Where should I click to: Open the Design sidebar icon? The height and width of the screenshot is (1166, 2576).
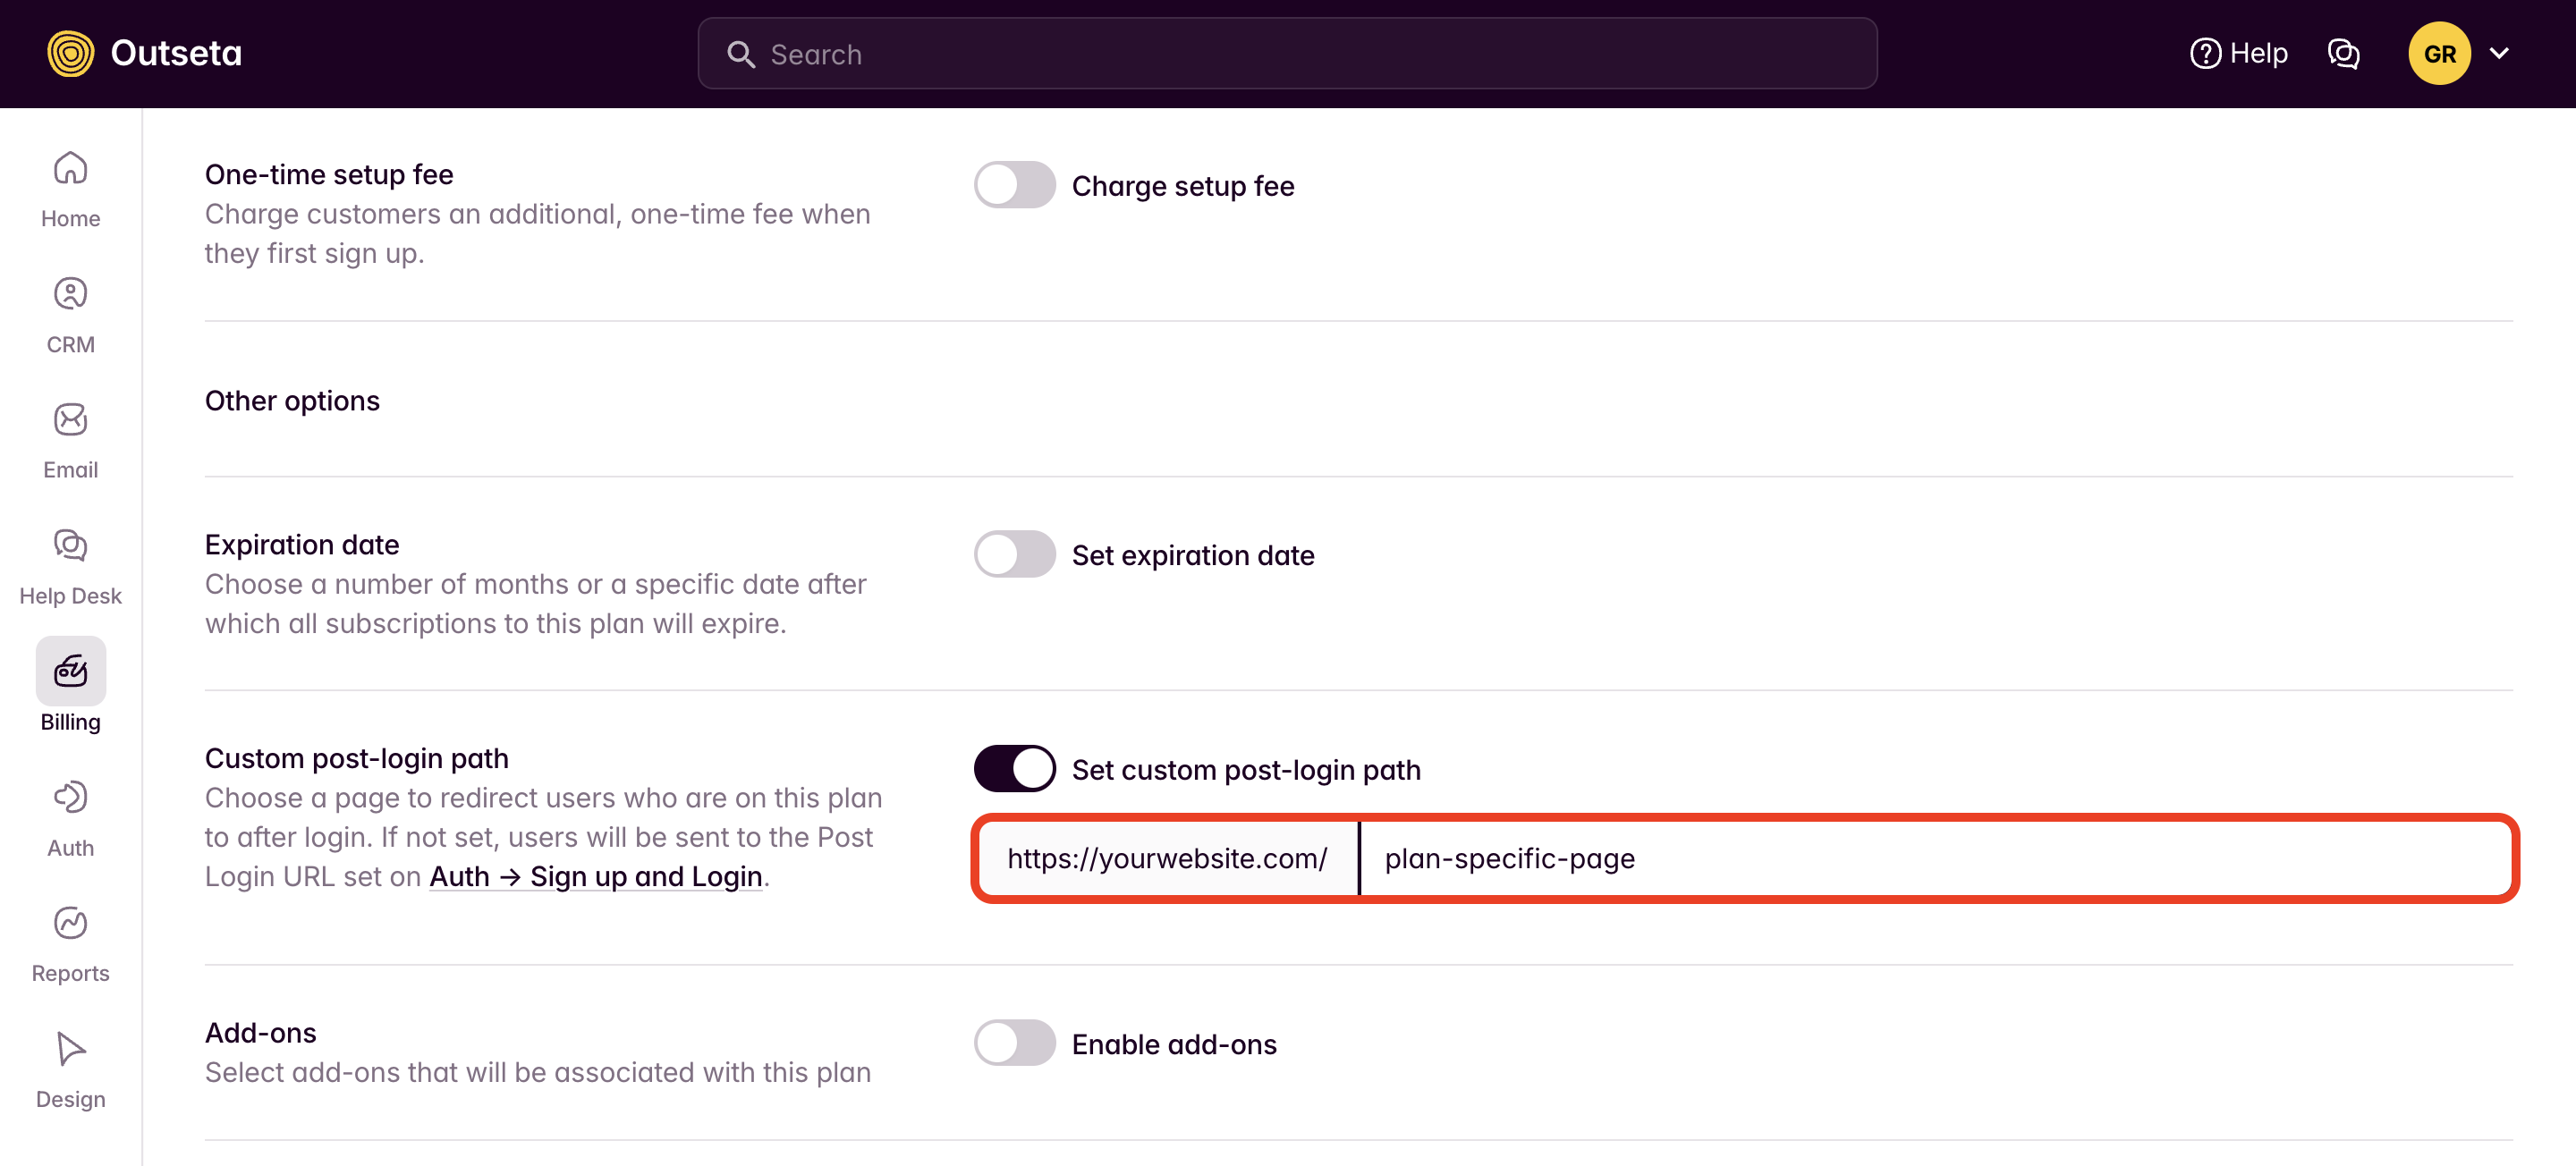click(x=70, y=1049)
